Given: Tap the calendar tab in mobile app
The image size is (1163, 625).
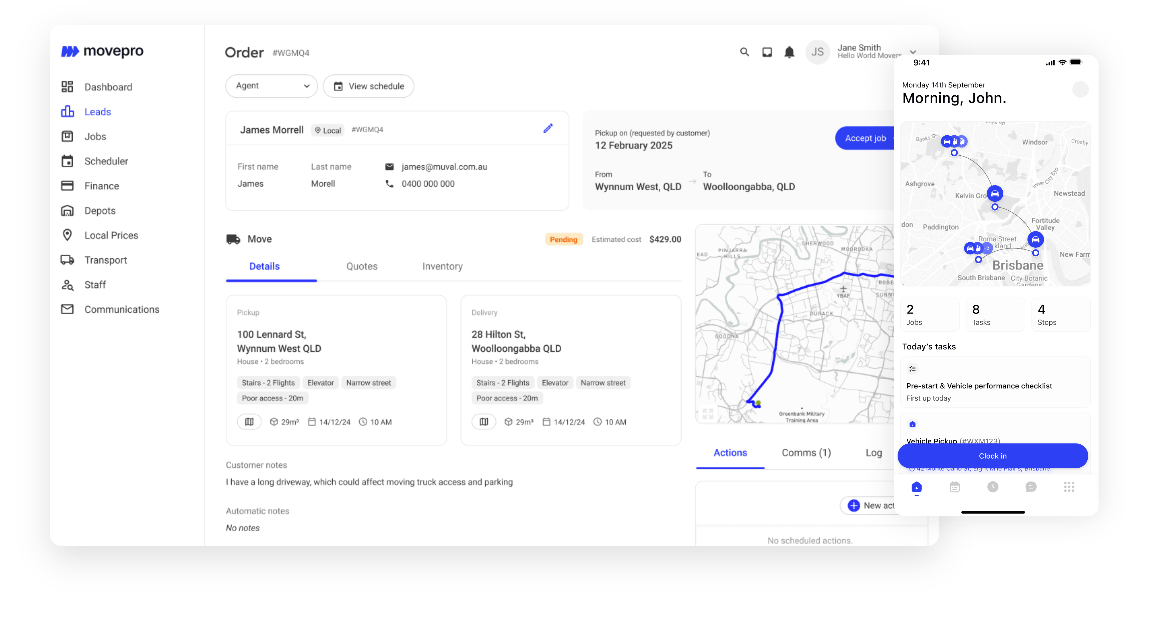Looking at the screenshot, I should click(x=955, y=487).
